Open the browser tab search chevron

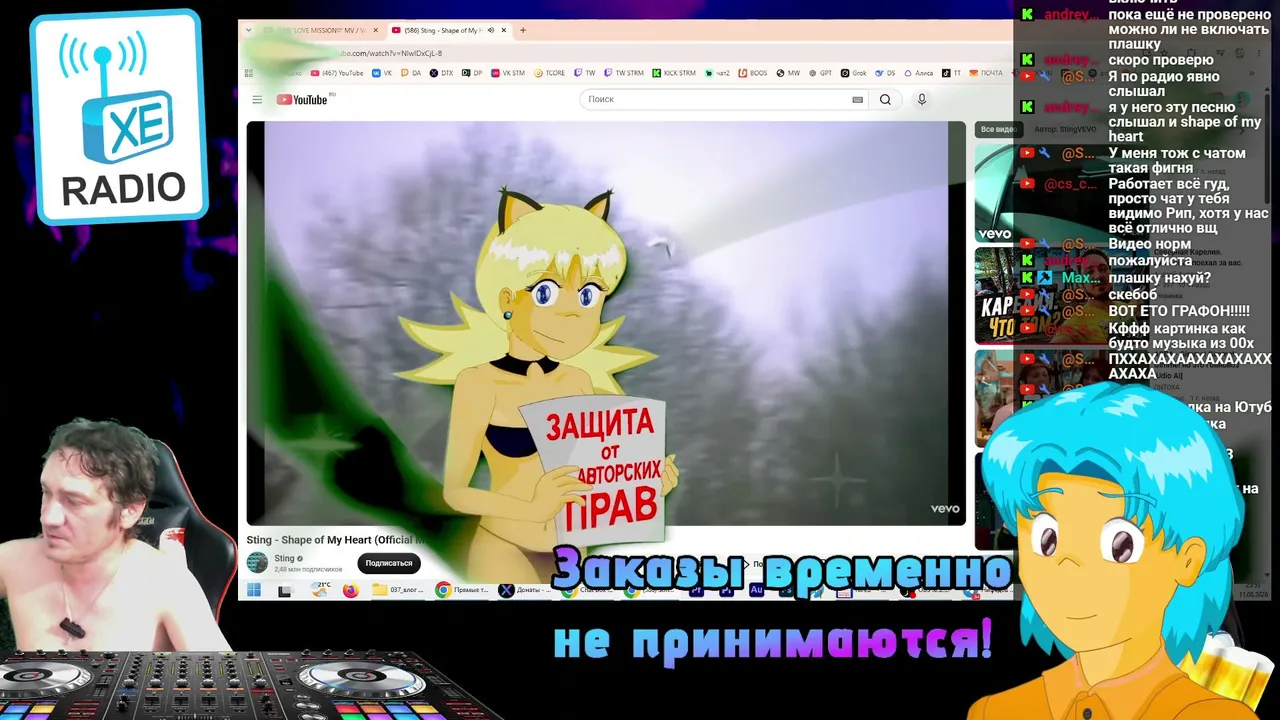point(248,30)
